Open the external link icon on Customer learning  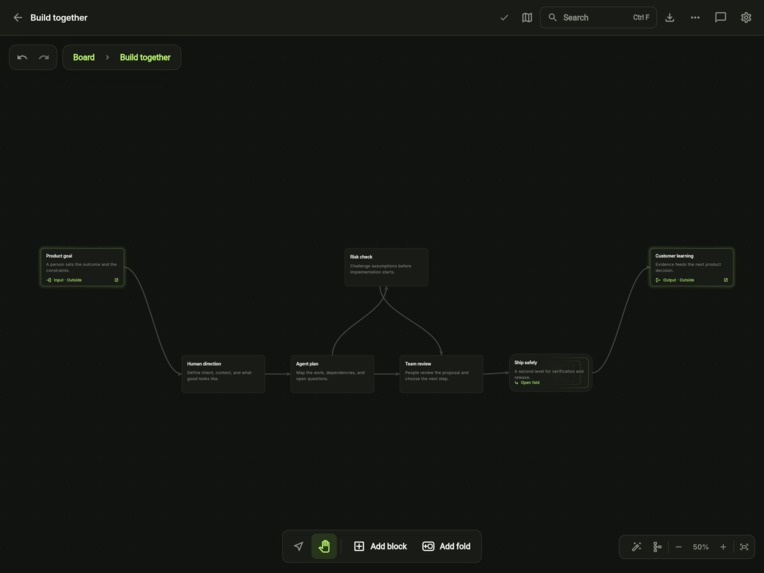[726, 280]
